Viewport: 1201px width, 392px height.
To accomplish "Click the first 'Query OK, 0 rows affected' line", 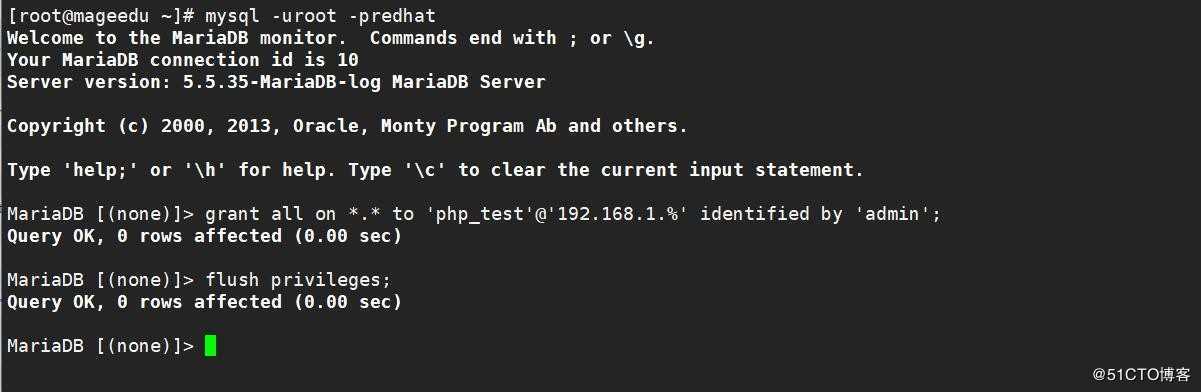I will pos(204,236).
